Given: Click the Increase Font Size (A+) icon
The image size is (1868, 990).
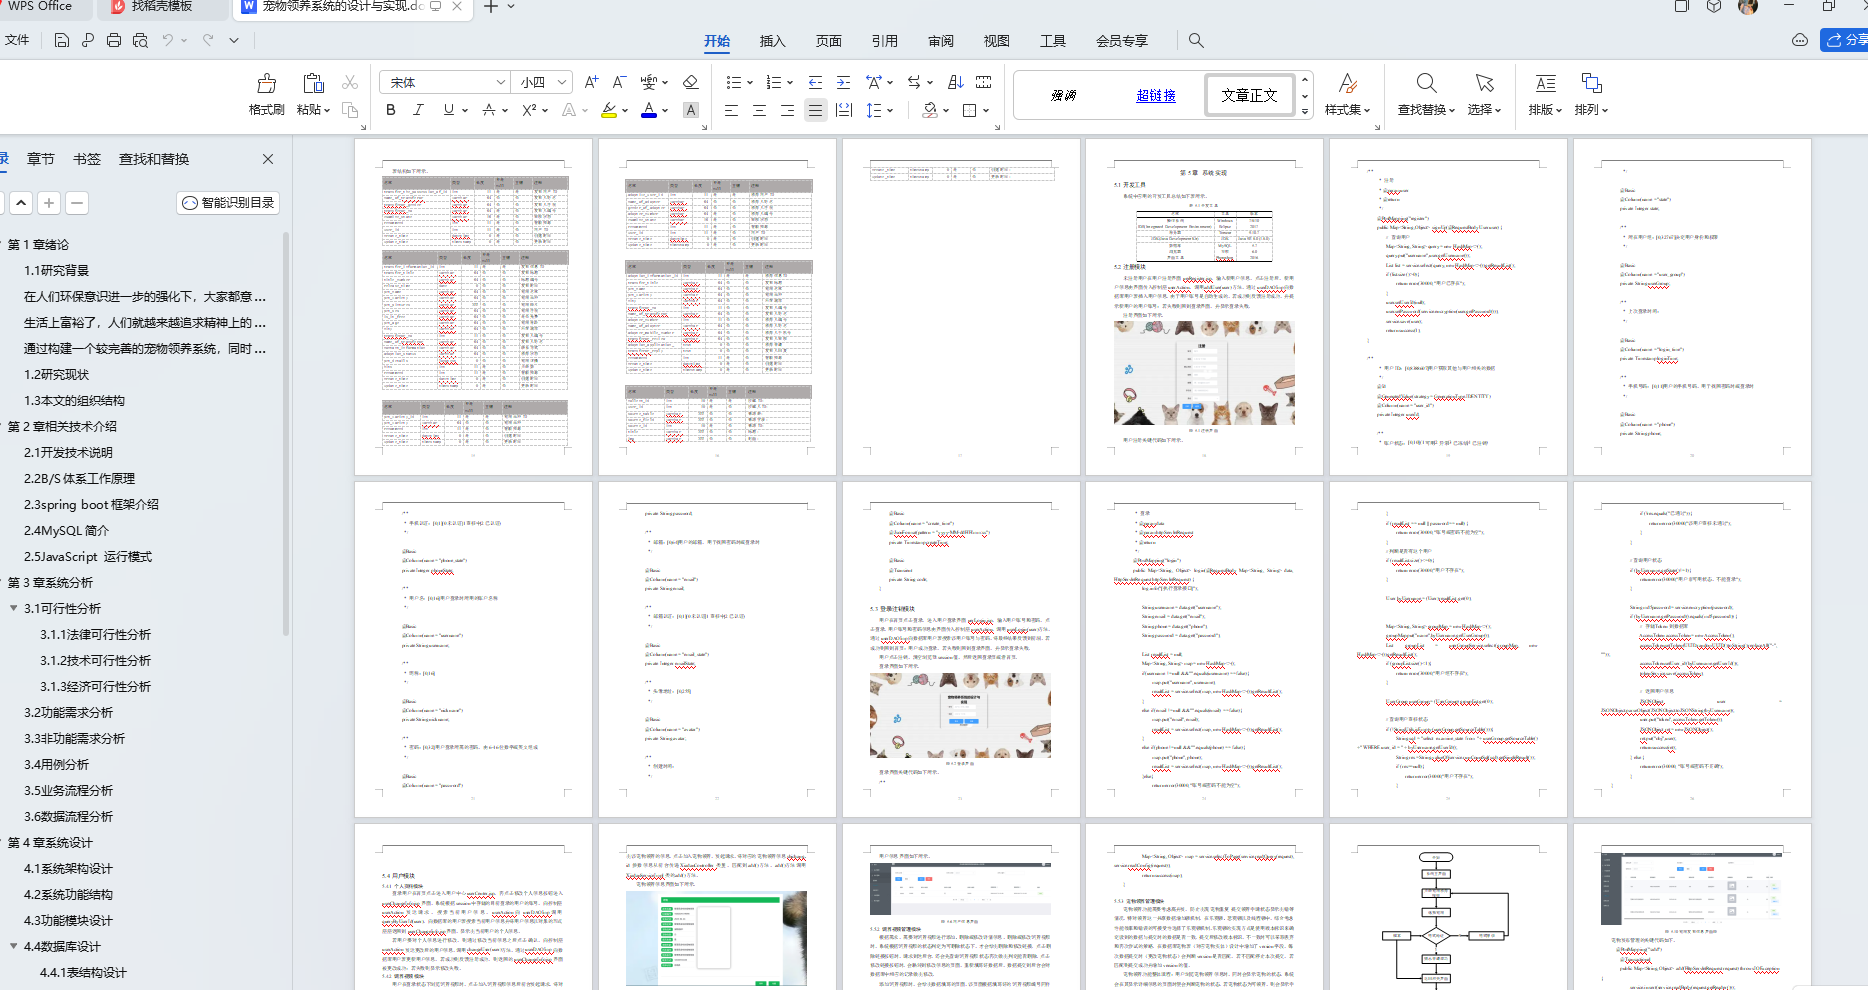Looking at the screenshot, I should pyautogui.click(x=591, y=82).
